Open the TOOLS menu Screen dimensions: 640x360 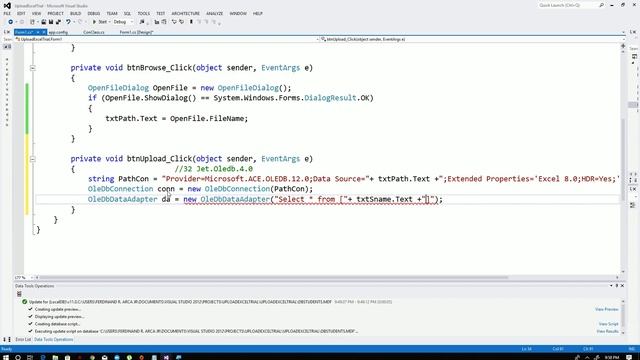pos(144,13)
